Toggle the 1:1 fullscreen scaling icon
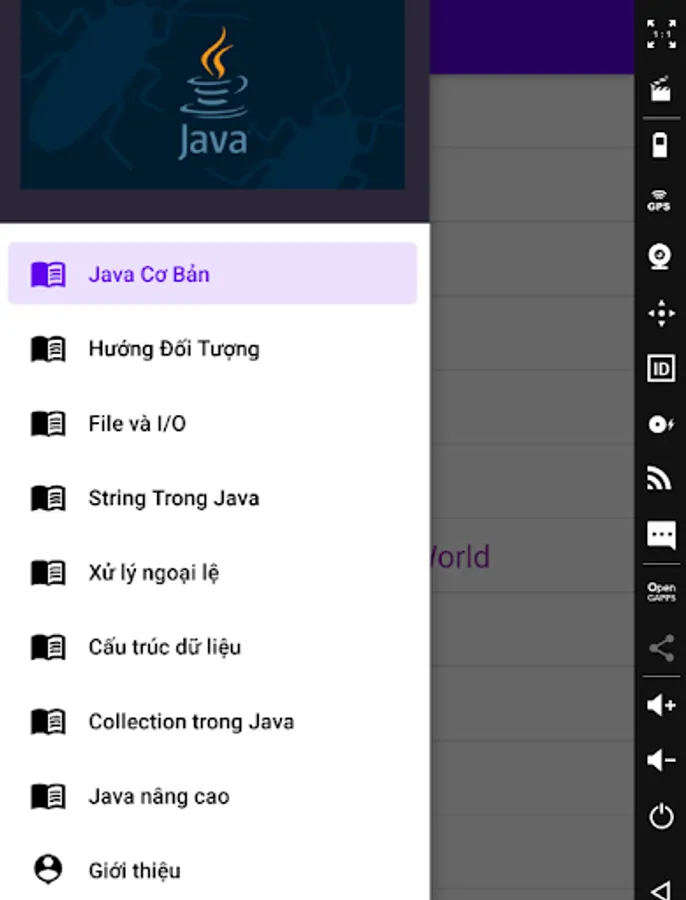 (x=661, y=34)
